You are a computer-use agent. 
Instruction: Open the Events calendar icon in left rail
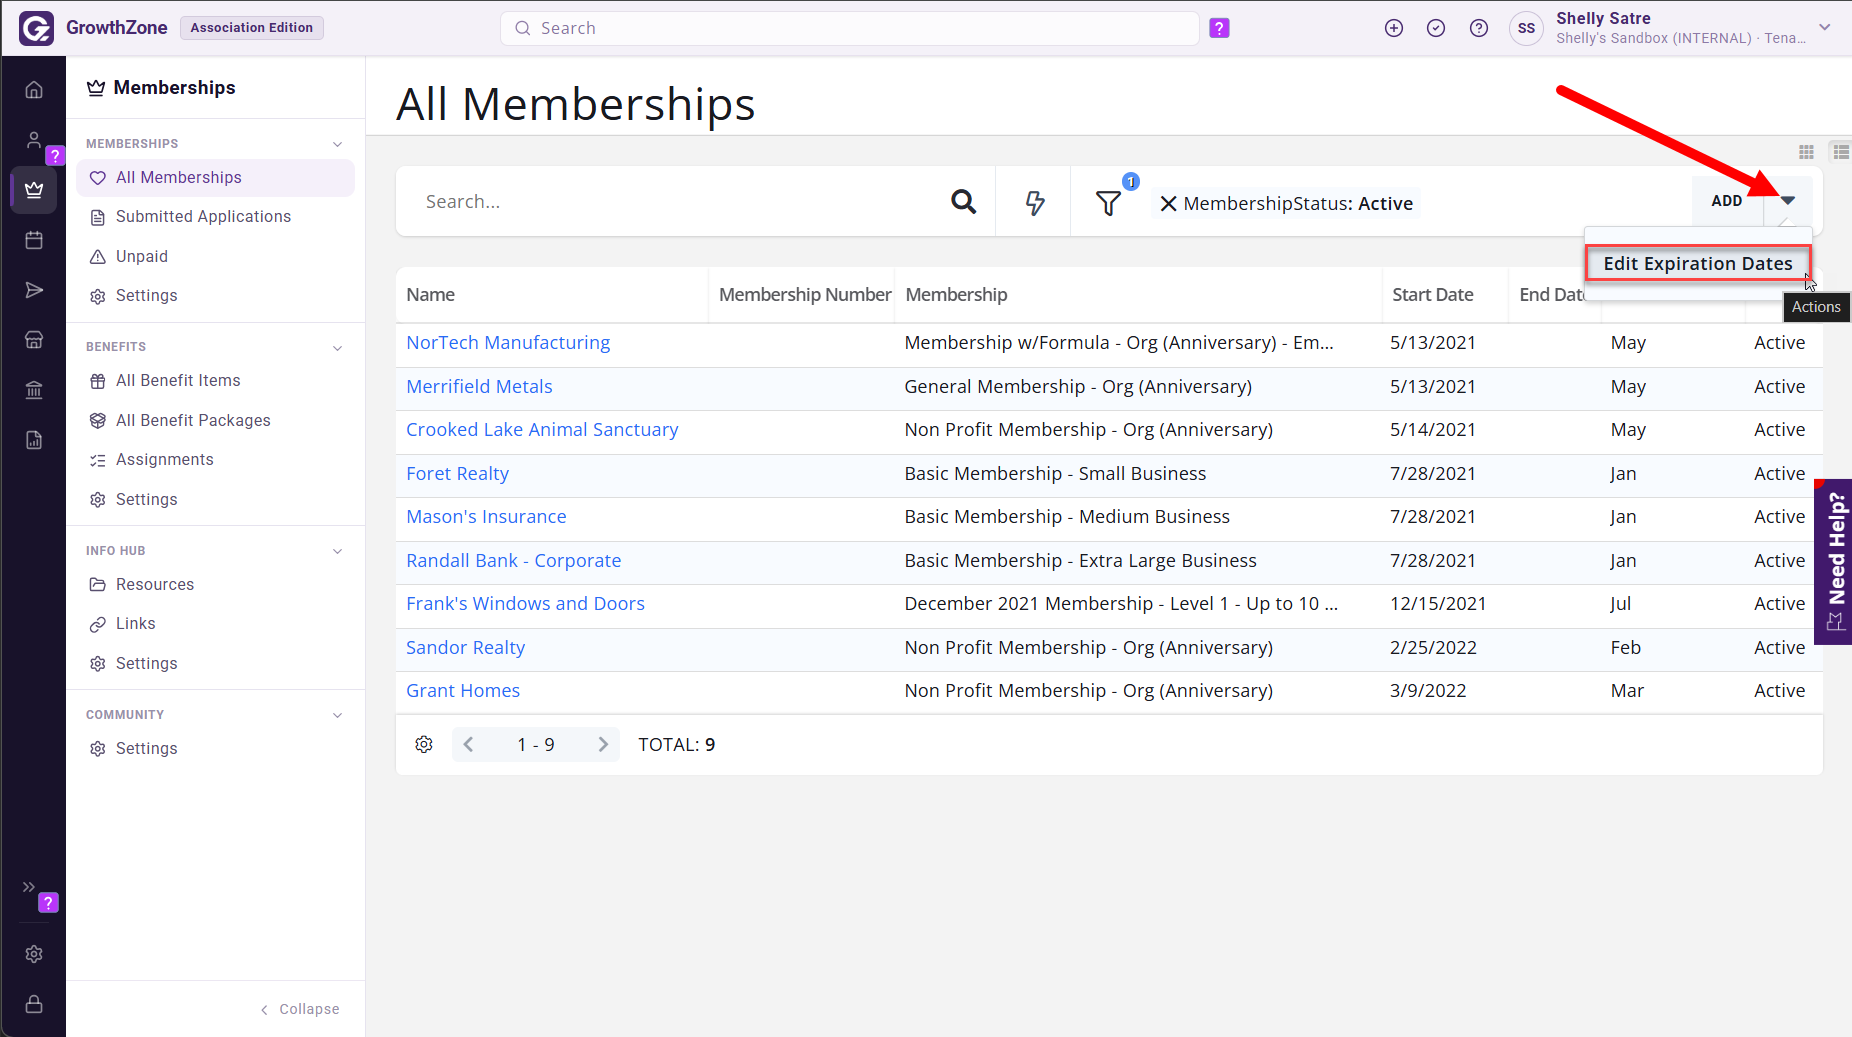point(34,240)
